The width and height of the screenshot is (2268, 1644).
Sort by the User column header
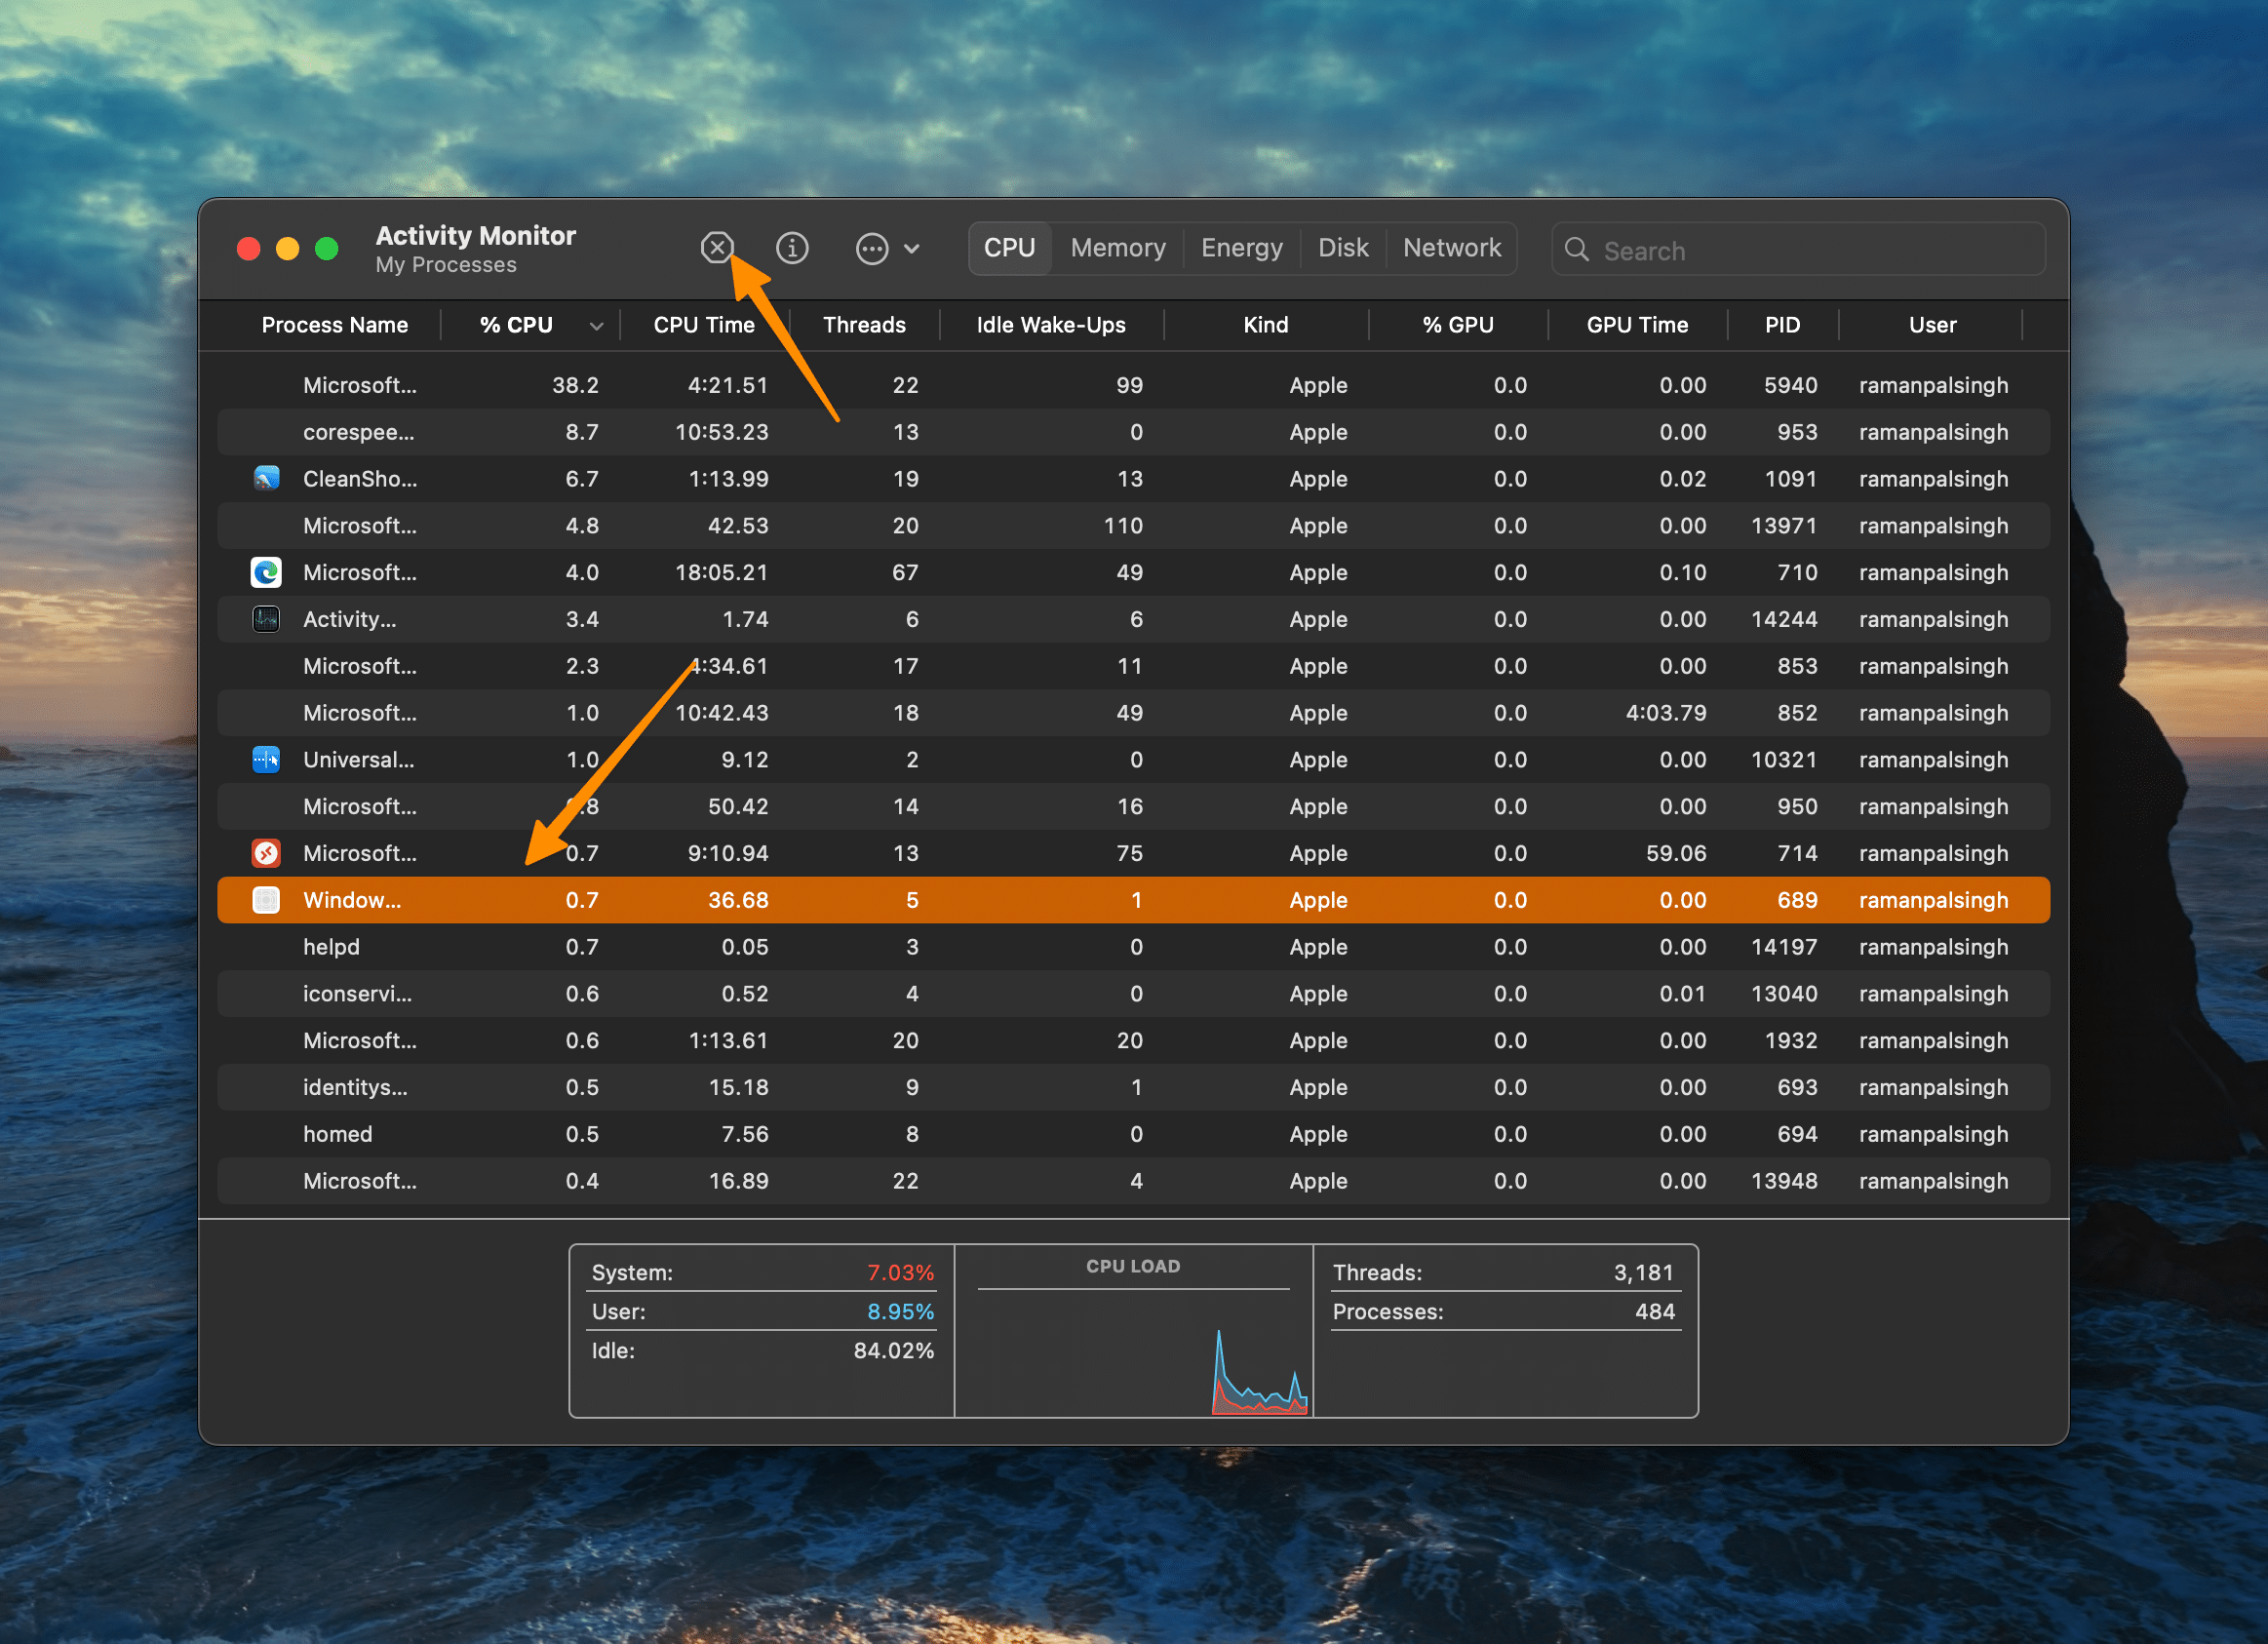click(x=1932, y=325)
